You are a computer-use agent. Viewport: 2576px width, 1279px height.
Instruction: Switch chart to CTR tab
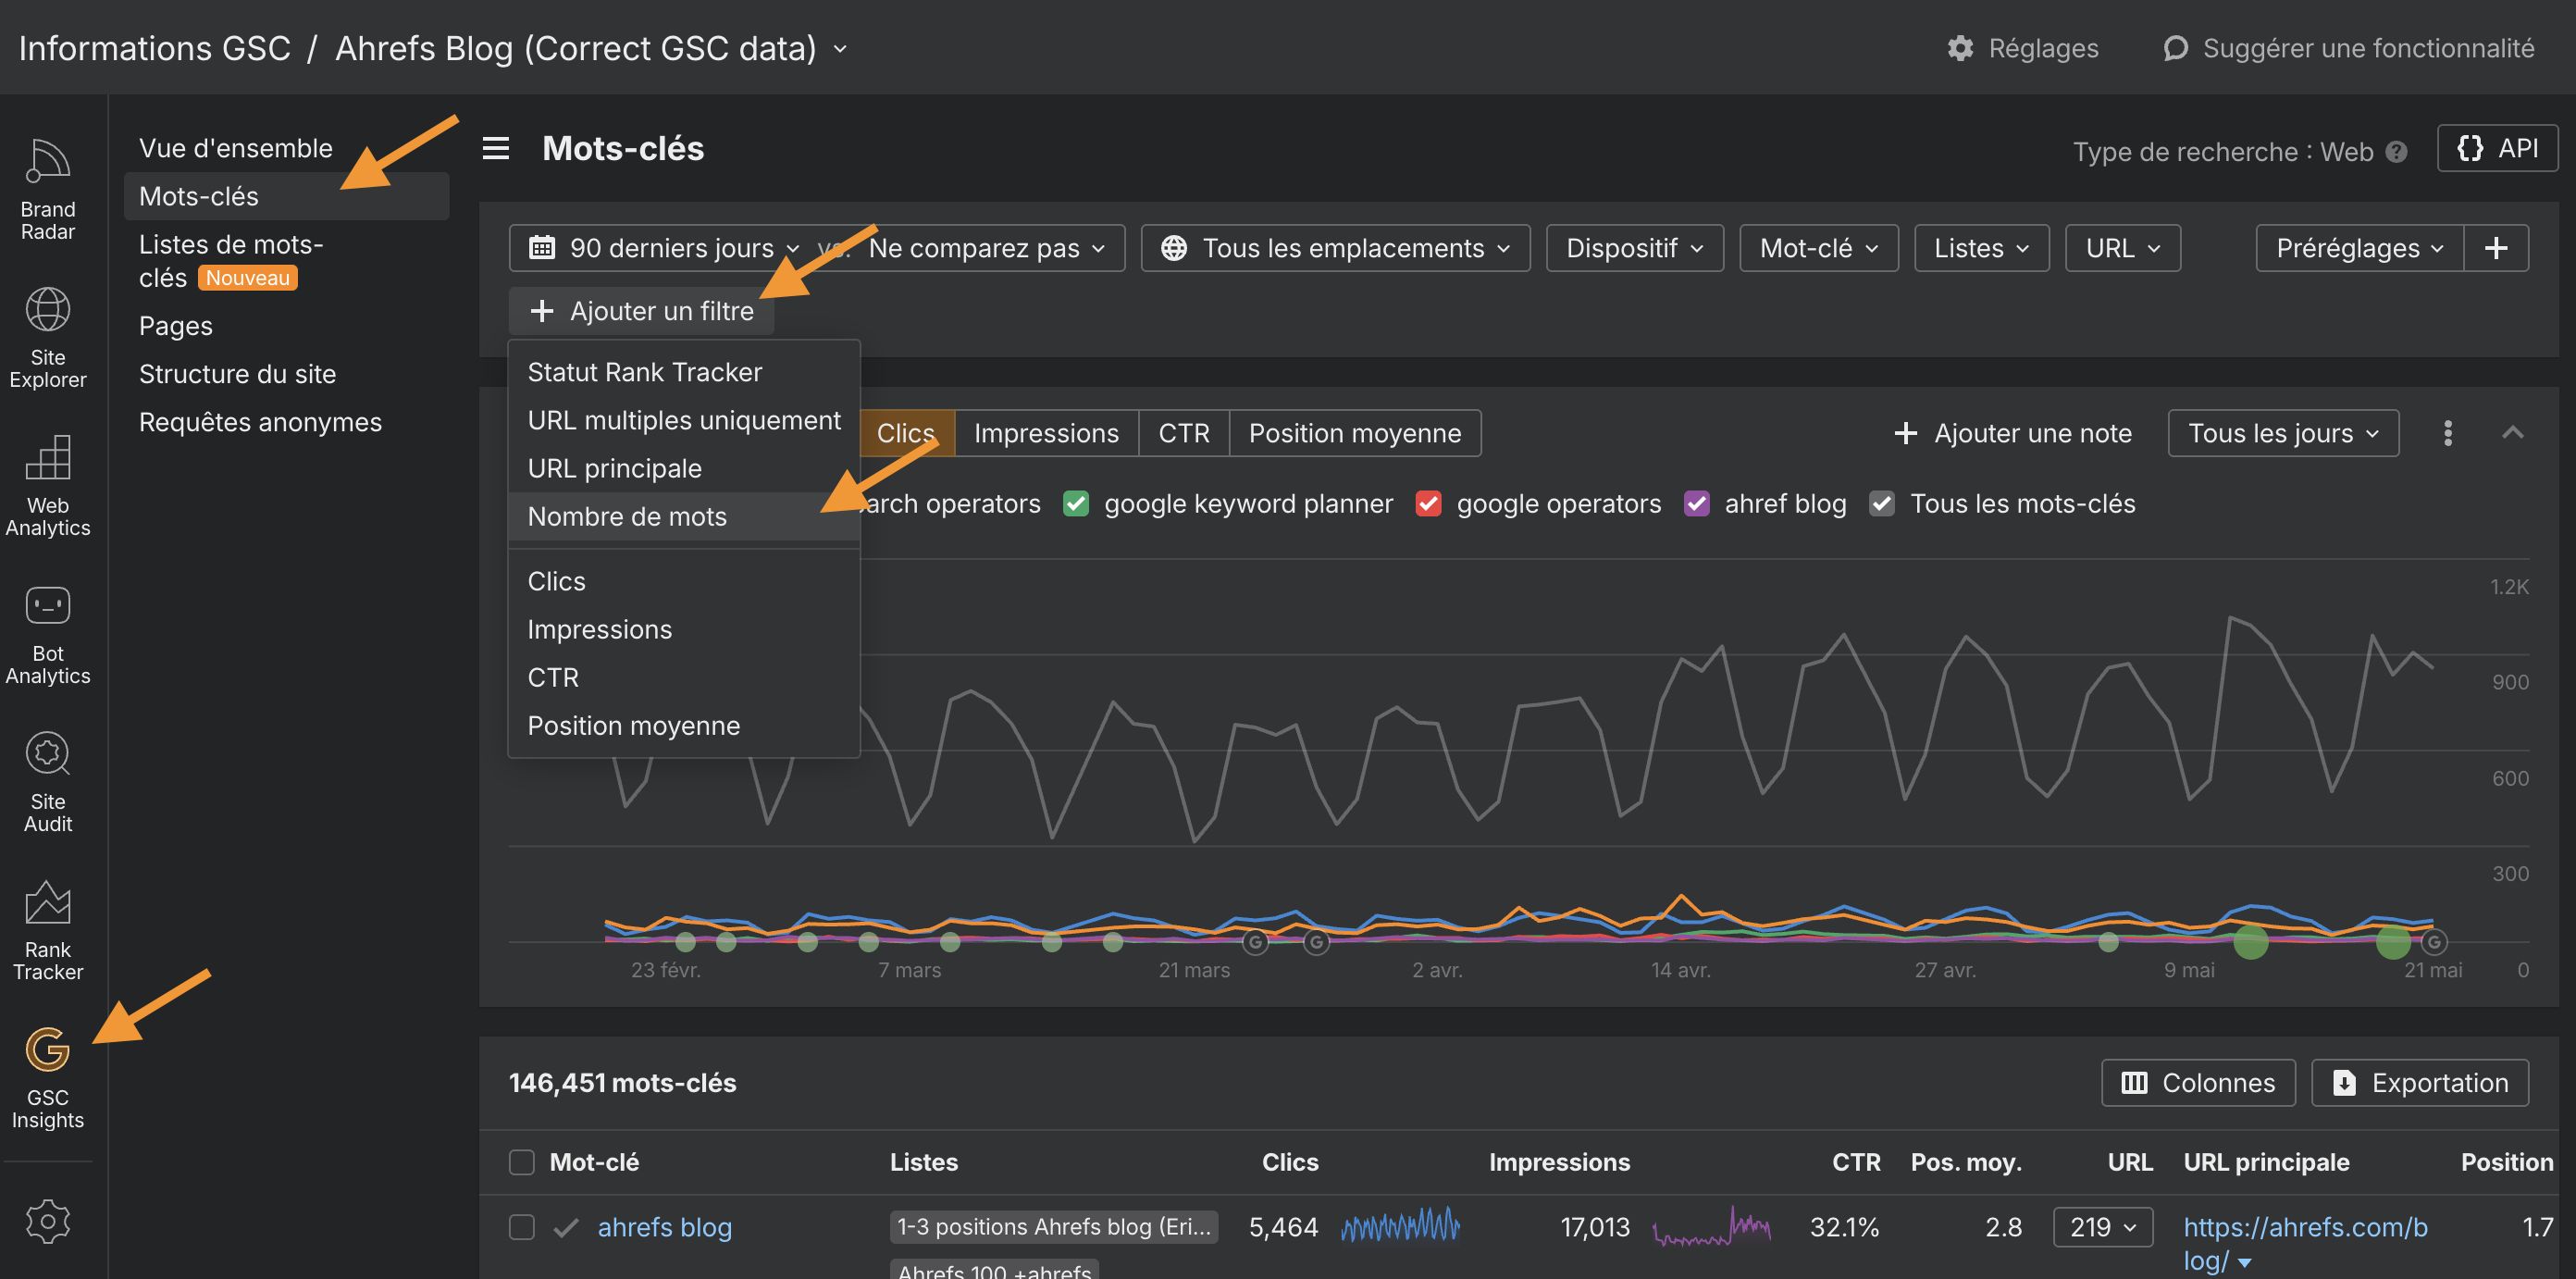[1184, 433]
